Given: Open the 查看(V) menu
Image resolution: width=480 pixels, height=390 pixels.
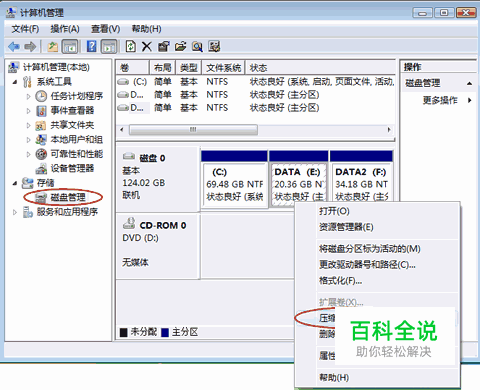Looking at the screenshot, I should pos(106,29).
